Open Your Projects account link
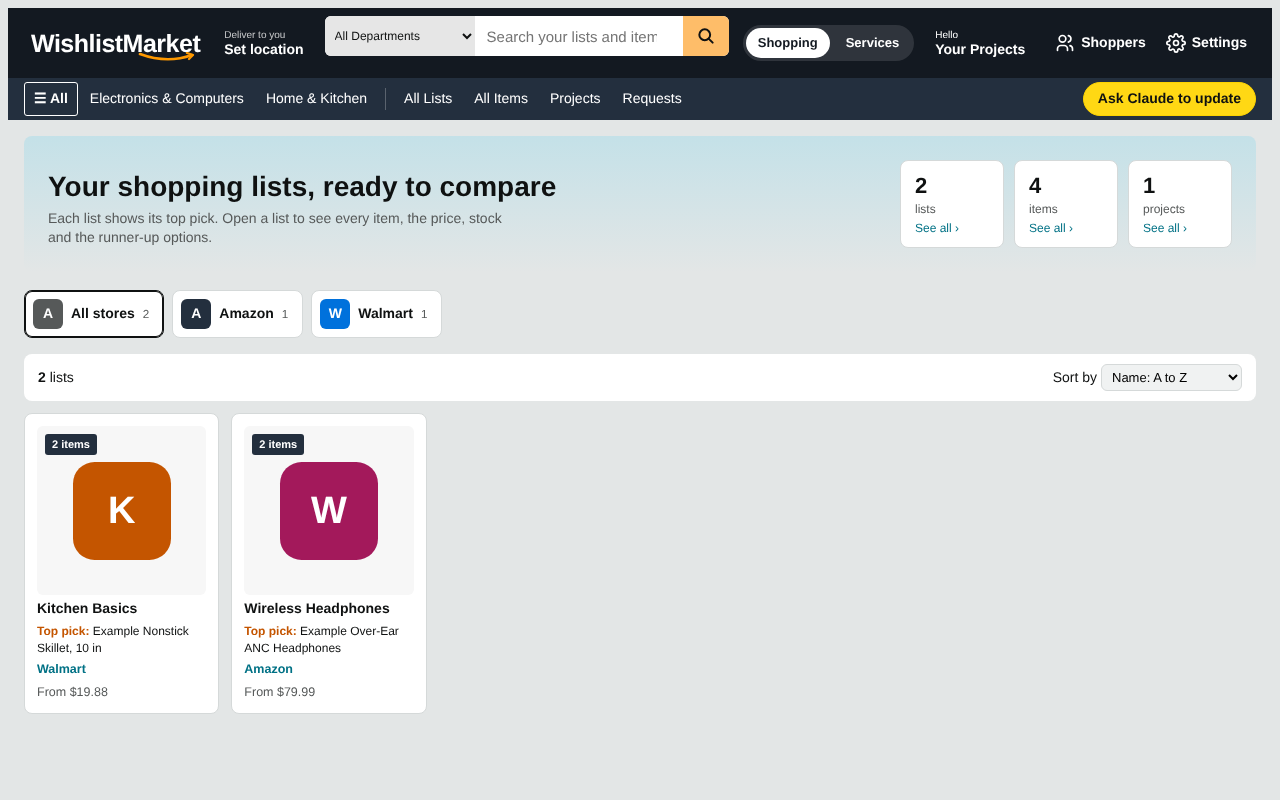Image resolution: width=1280 pixels, height=800 pixels. pyautogui.click(x=980, y=43)
